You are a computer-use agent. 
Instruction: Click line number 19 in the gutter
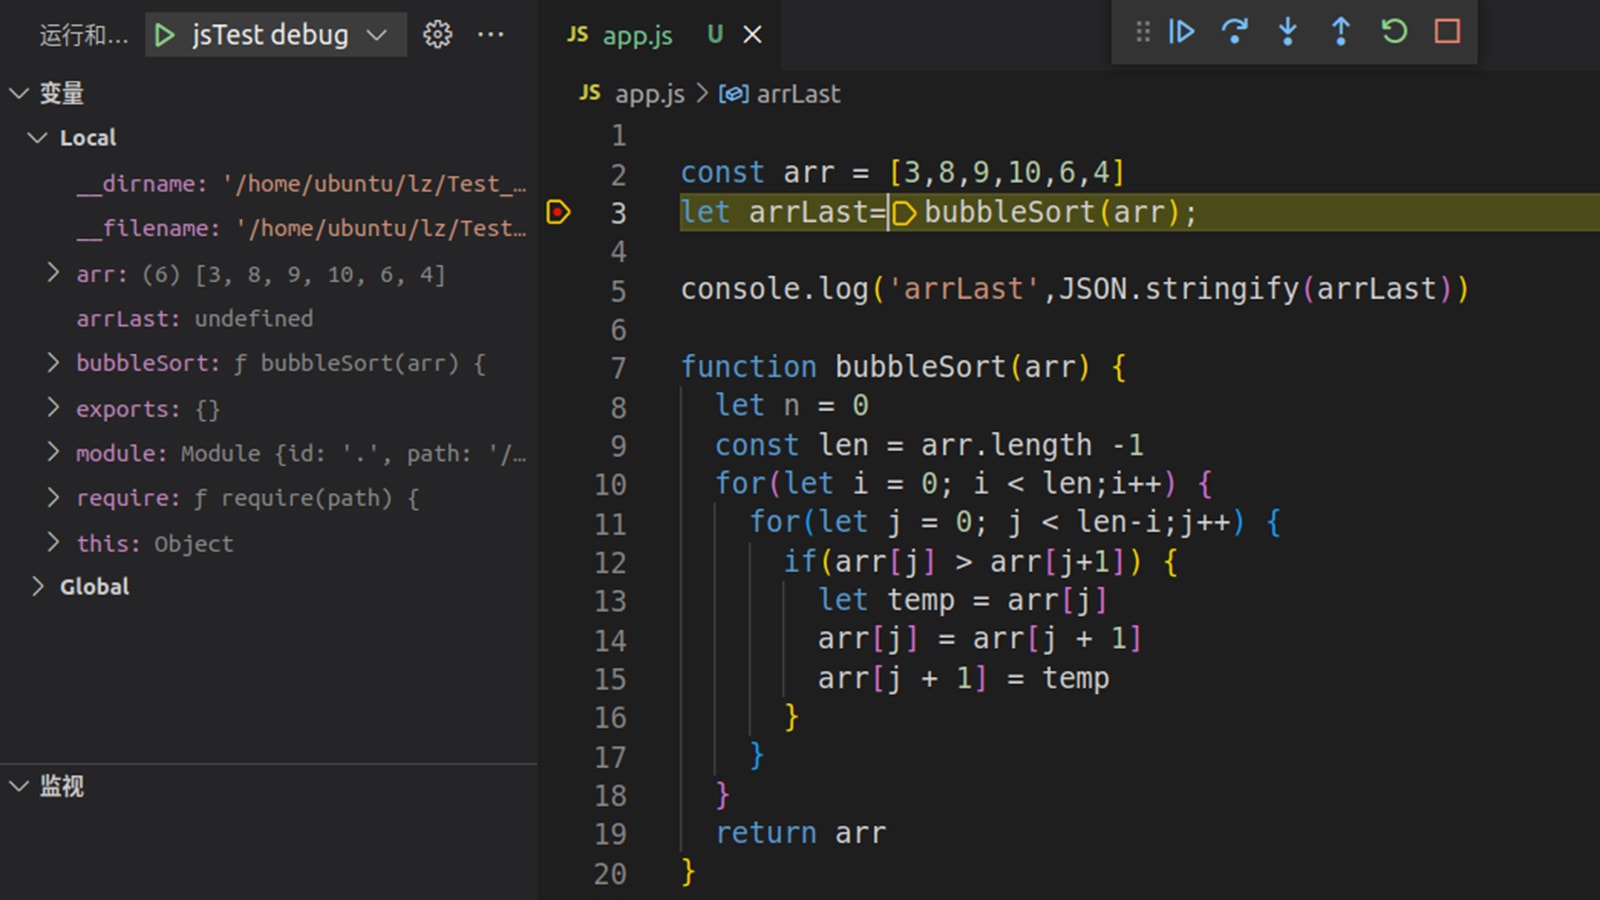coord(610,834)
